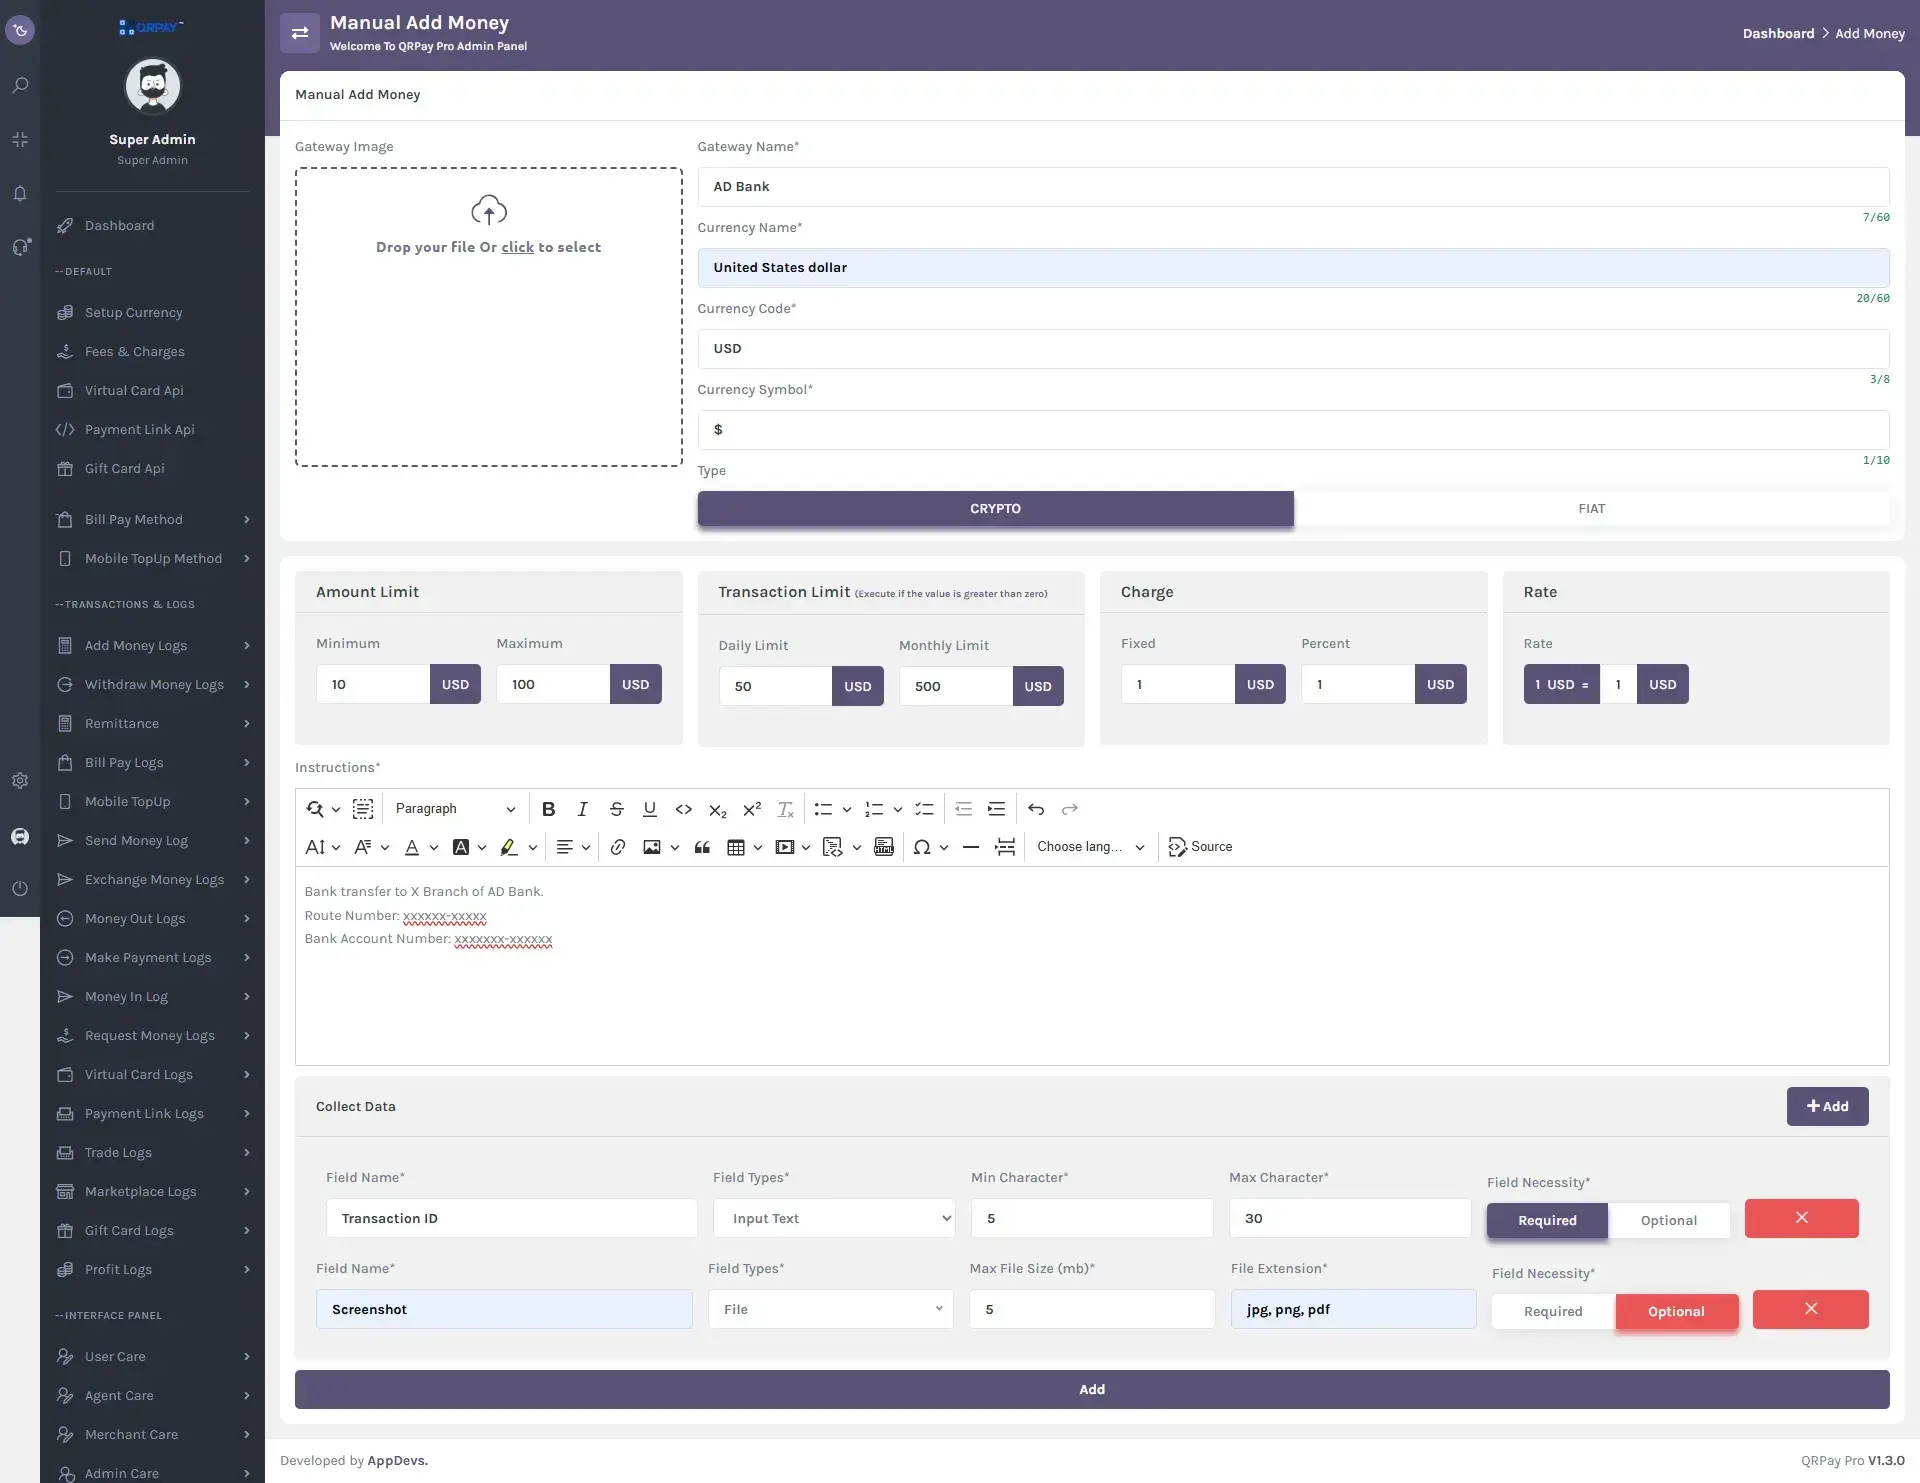
Task: Set Transaction ID field as Optional
Action: click(1669, 1220)
